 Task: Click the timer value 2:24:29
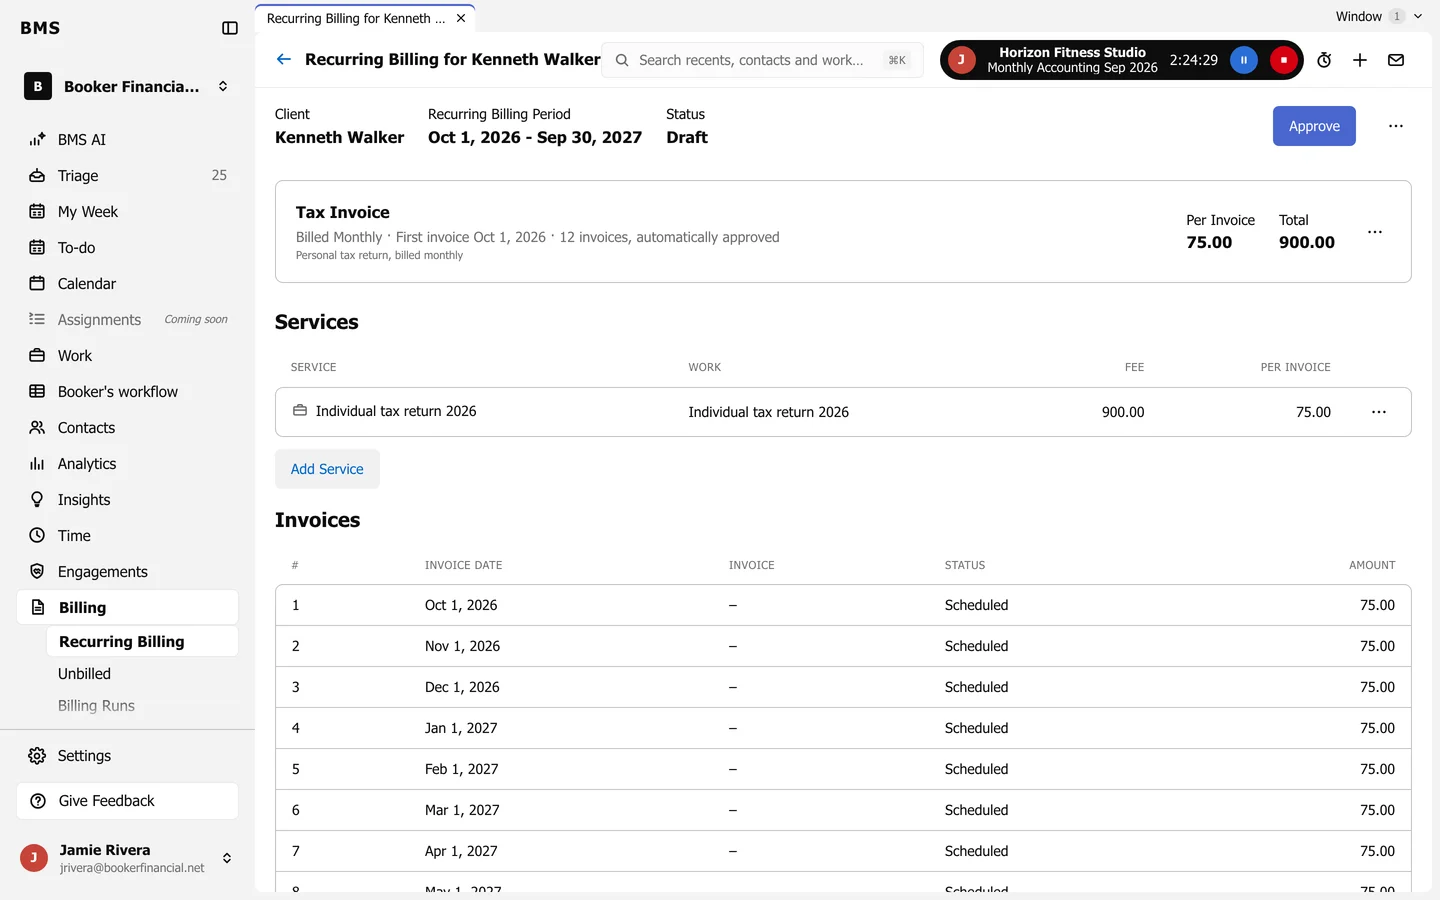tap(1194, 60)
